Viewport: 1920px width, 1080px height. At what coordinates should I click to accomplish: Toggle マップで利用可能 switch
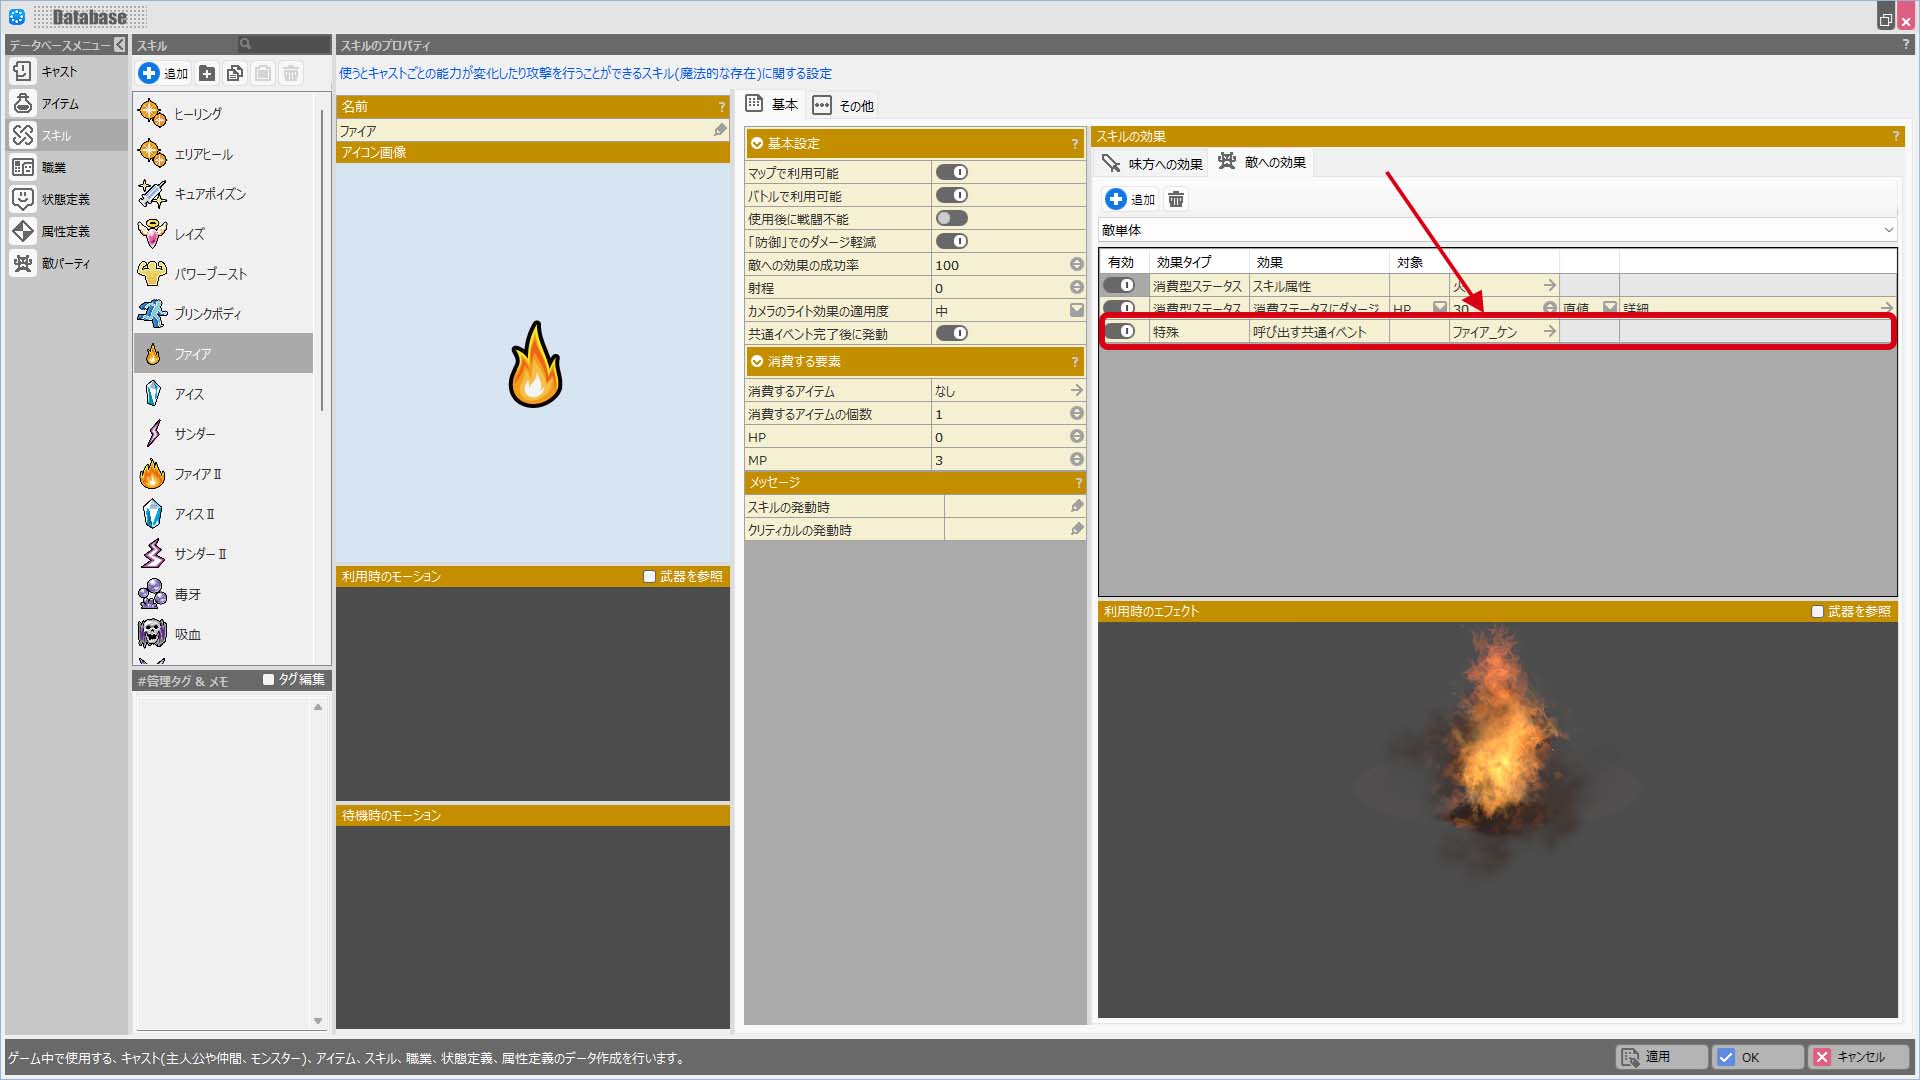click(951, 173)
